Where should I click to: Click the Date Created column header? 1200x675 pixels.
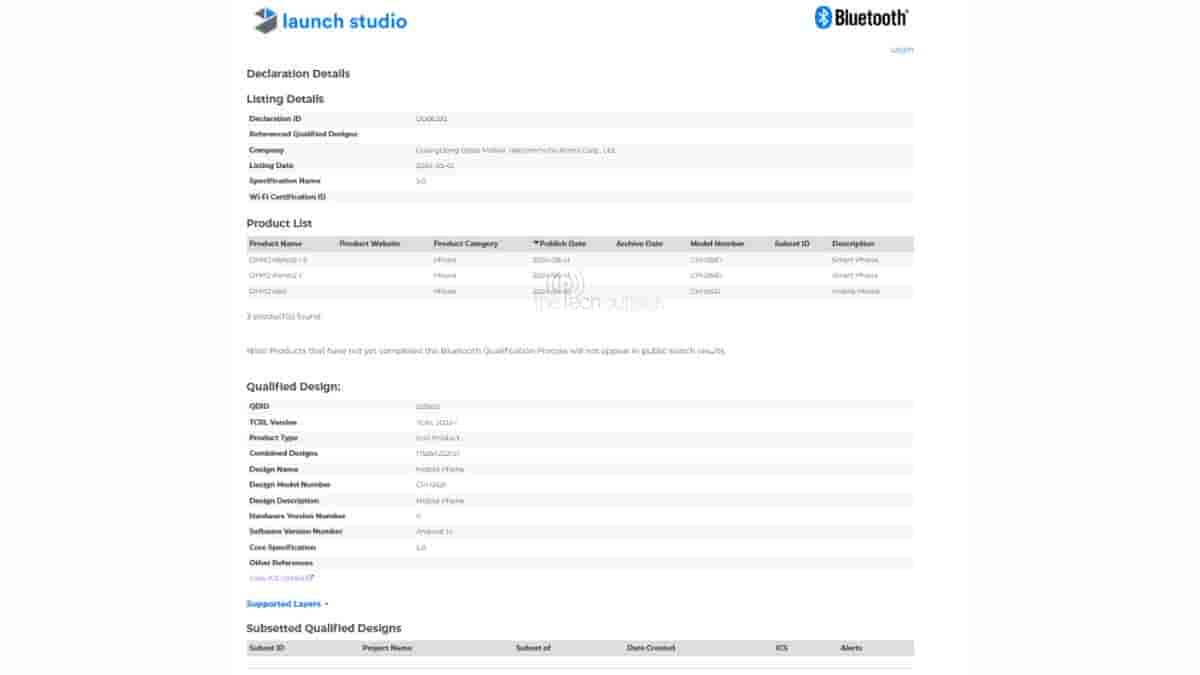(651, 648)
